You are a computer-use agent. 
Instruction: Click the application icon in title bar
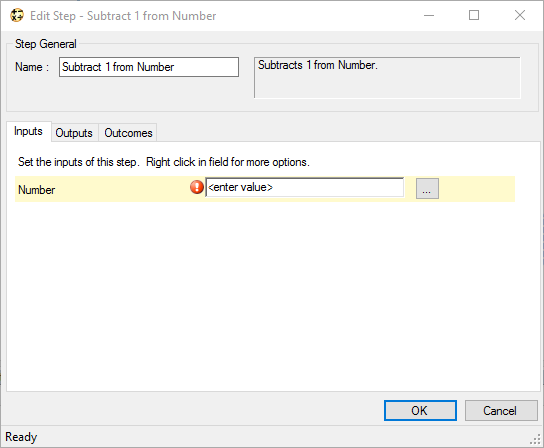point(17,15)
